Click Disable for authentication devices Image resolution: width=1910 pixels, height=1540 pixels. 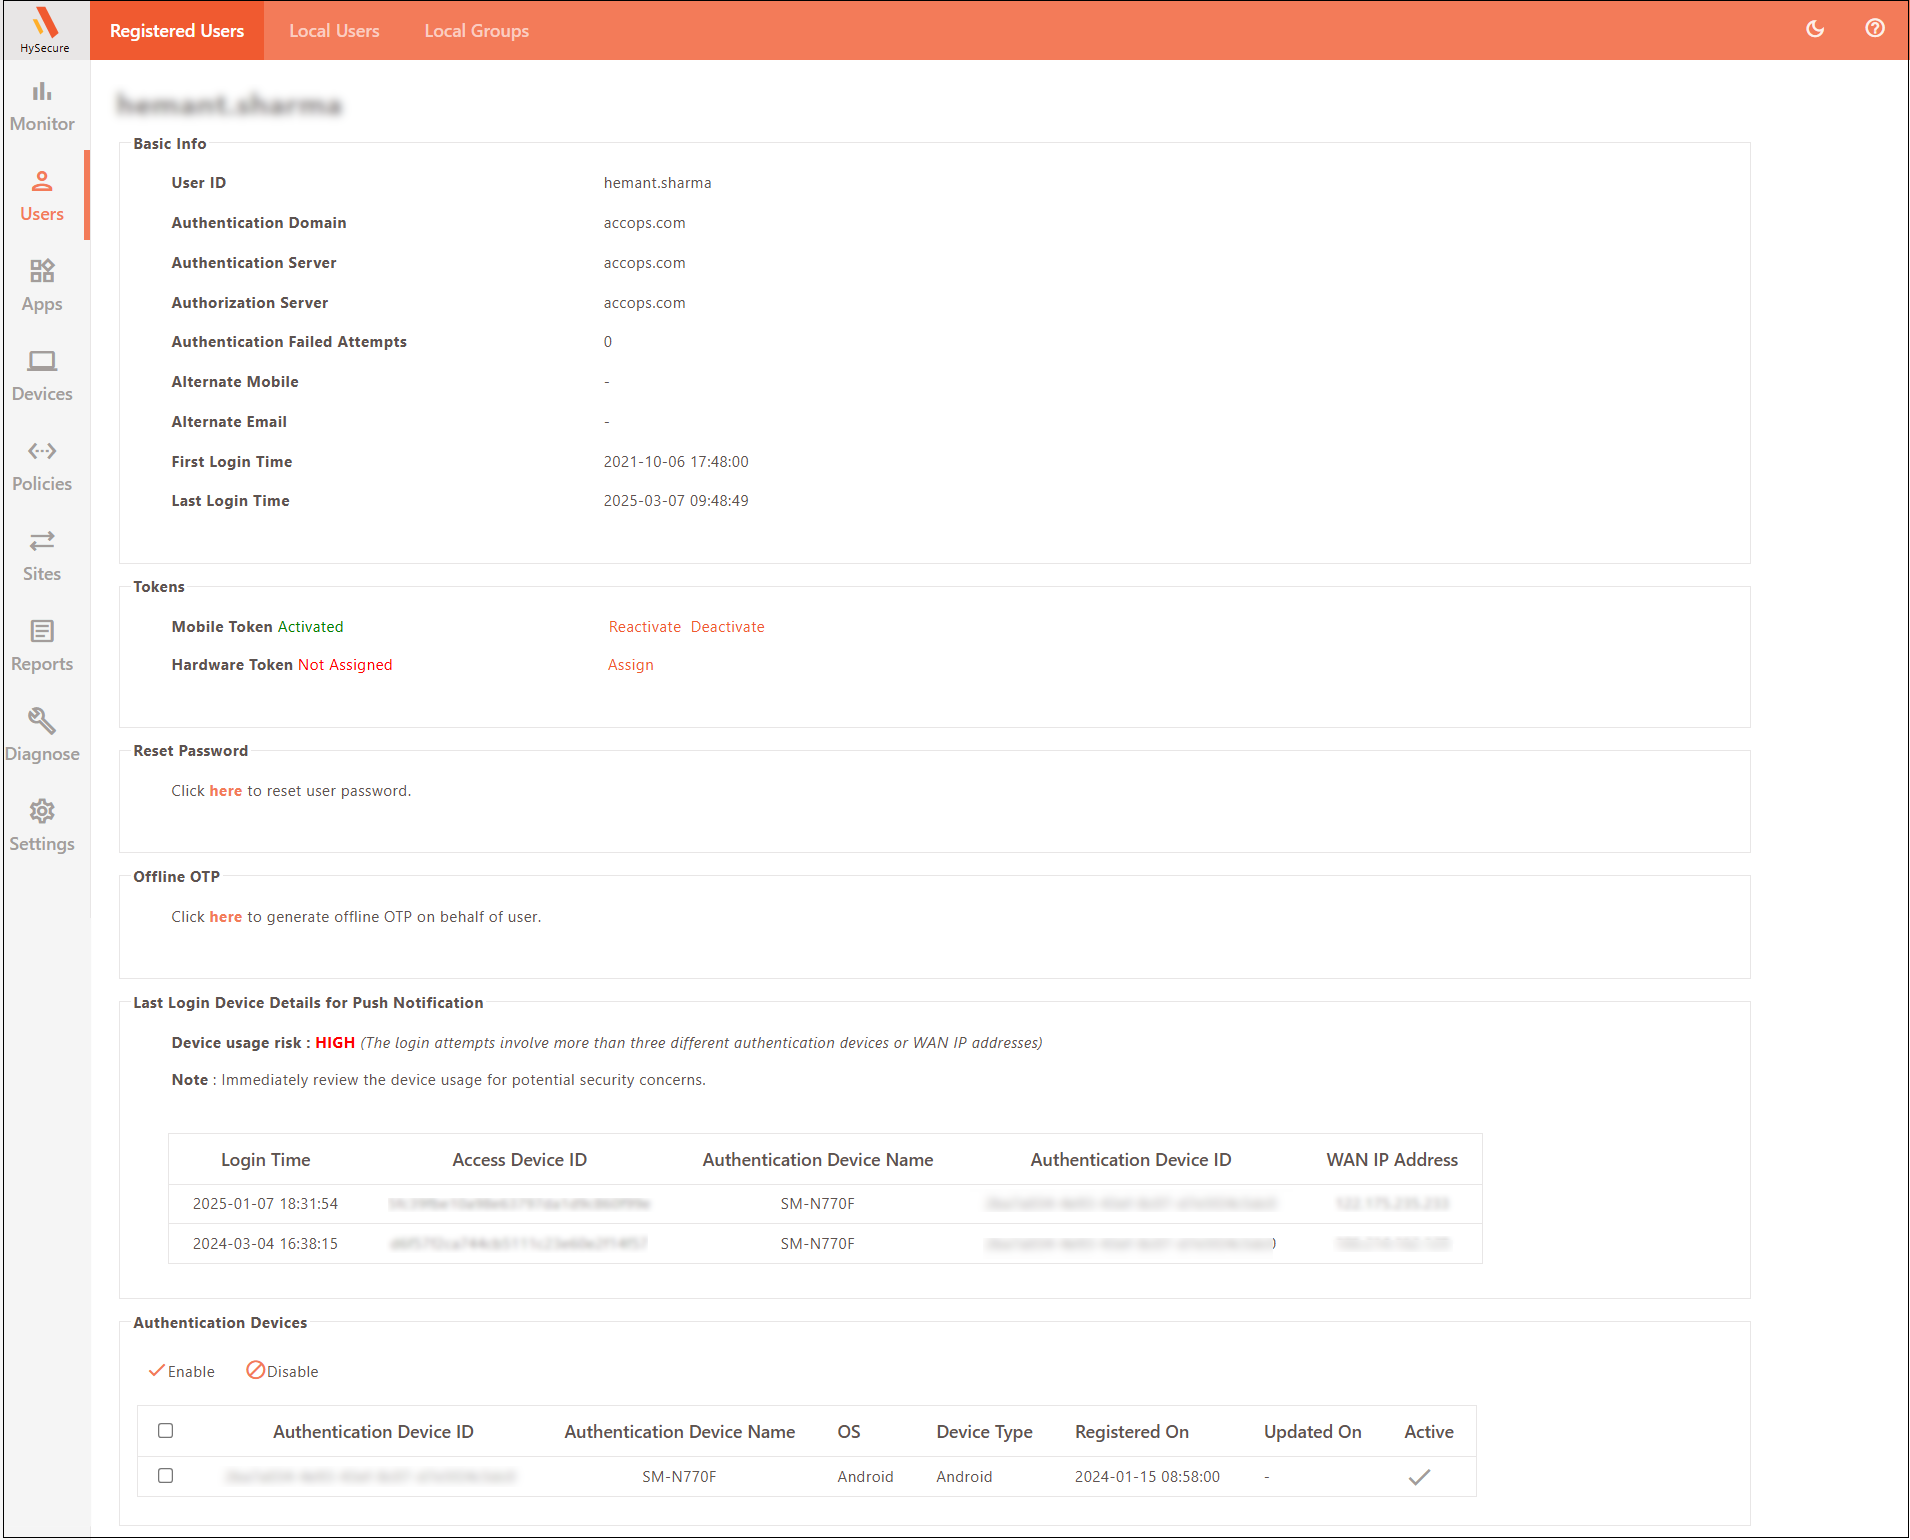[282, 1371]
